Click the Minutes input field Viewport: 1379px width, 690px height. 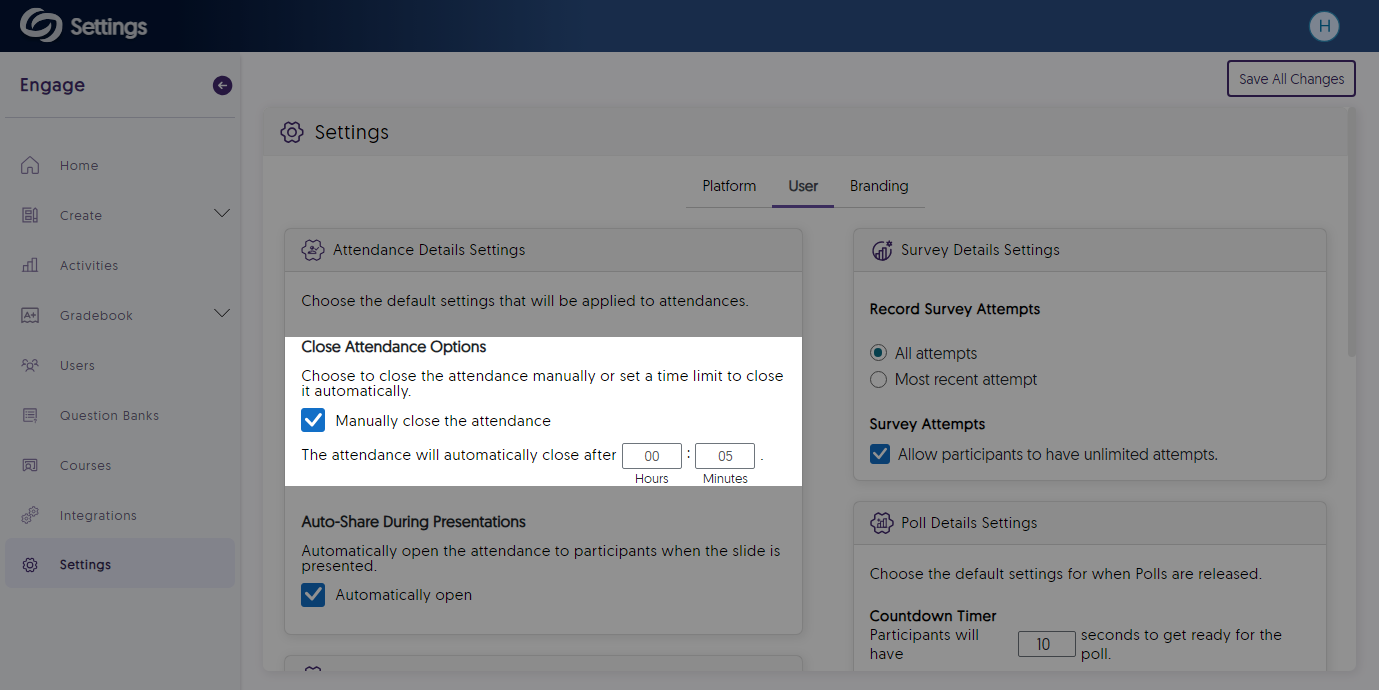pyautogui.click(x=725, y=456)
